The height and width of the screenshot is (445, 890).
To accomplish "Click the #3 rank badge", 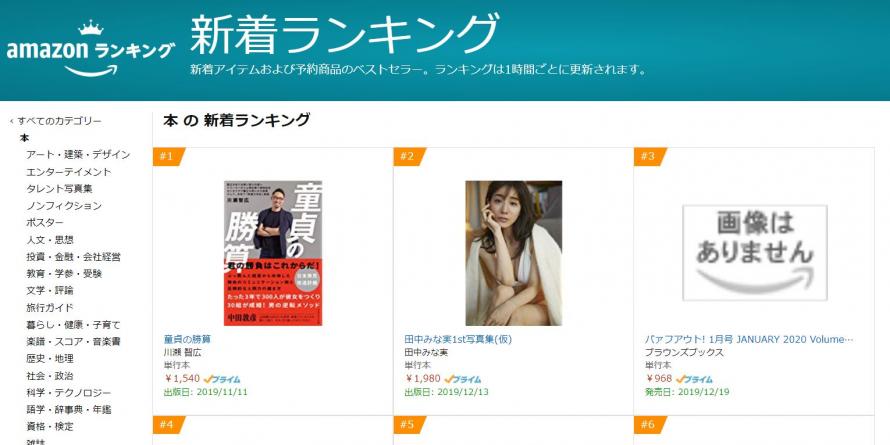I will pyautogui.click(x=650, y=157).
